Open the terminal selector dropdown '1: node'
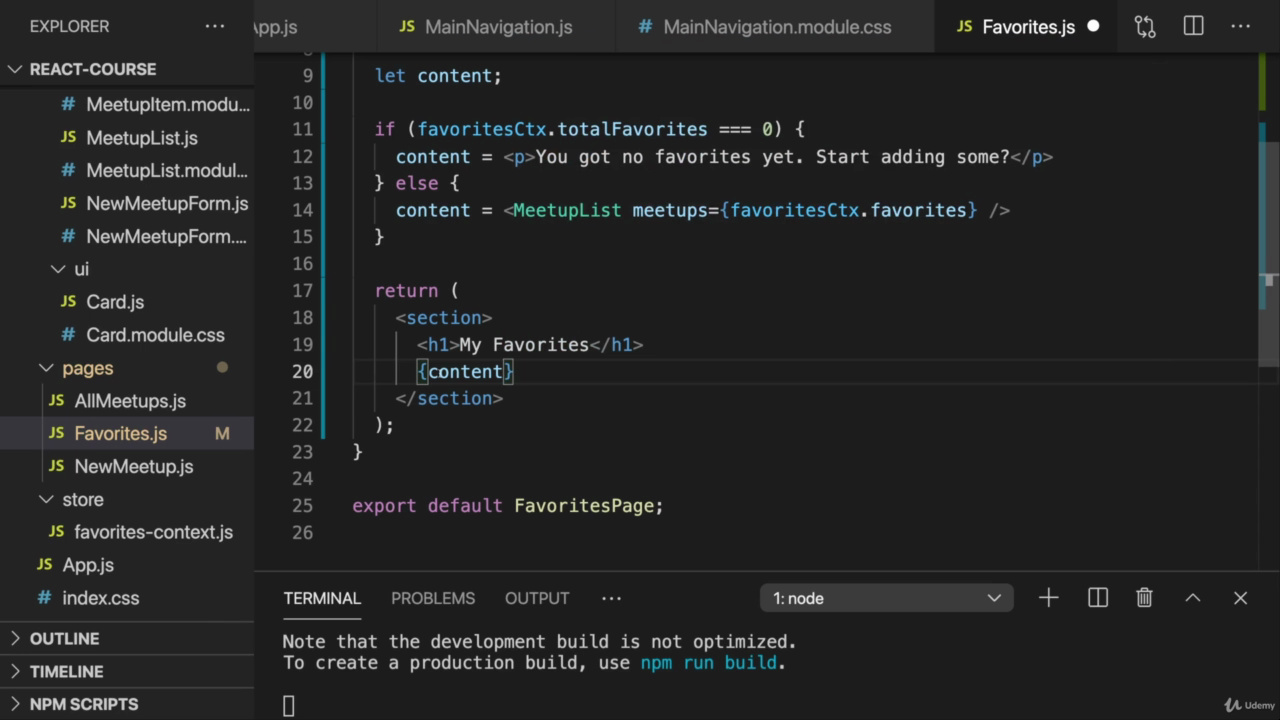This screenshot has width=1280, height=720. [x=886, y=598]
